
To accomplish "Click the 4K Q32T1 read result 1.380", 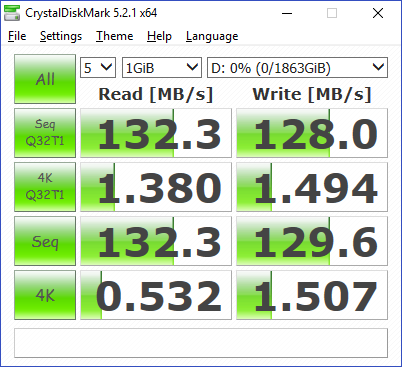I will (x=156, y=187).
